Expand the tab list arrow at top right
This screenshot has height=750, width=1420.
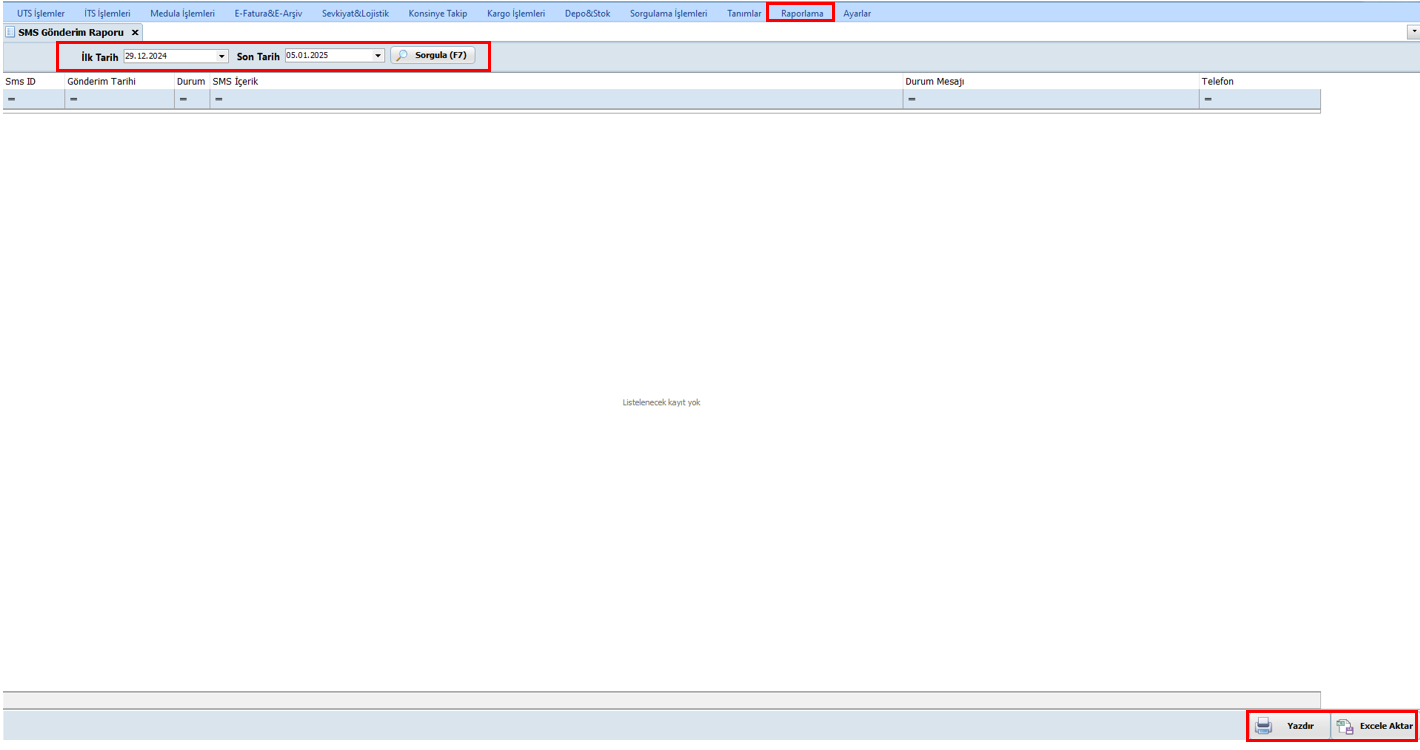[x=1413, y=32]
